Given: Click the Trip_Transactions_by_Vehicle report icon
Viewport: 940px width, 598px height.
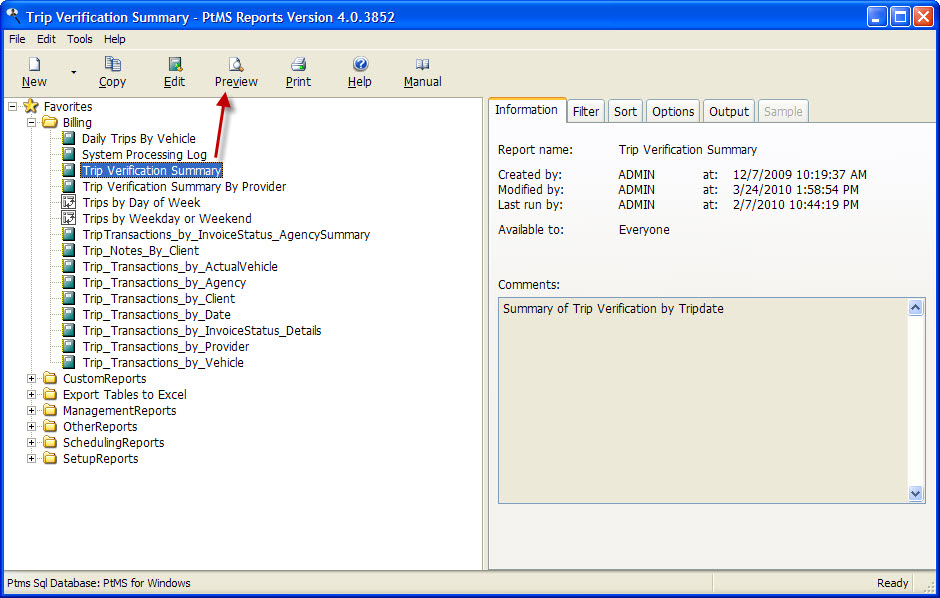Looking at the screenshot, I should [69, 363].
